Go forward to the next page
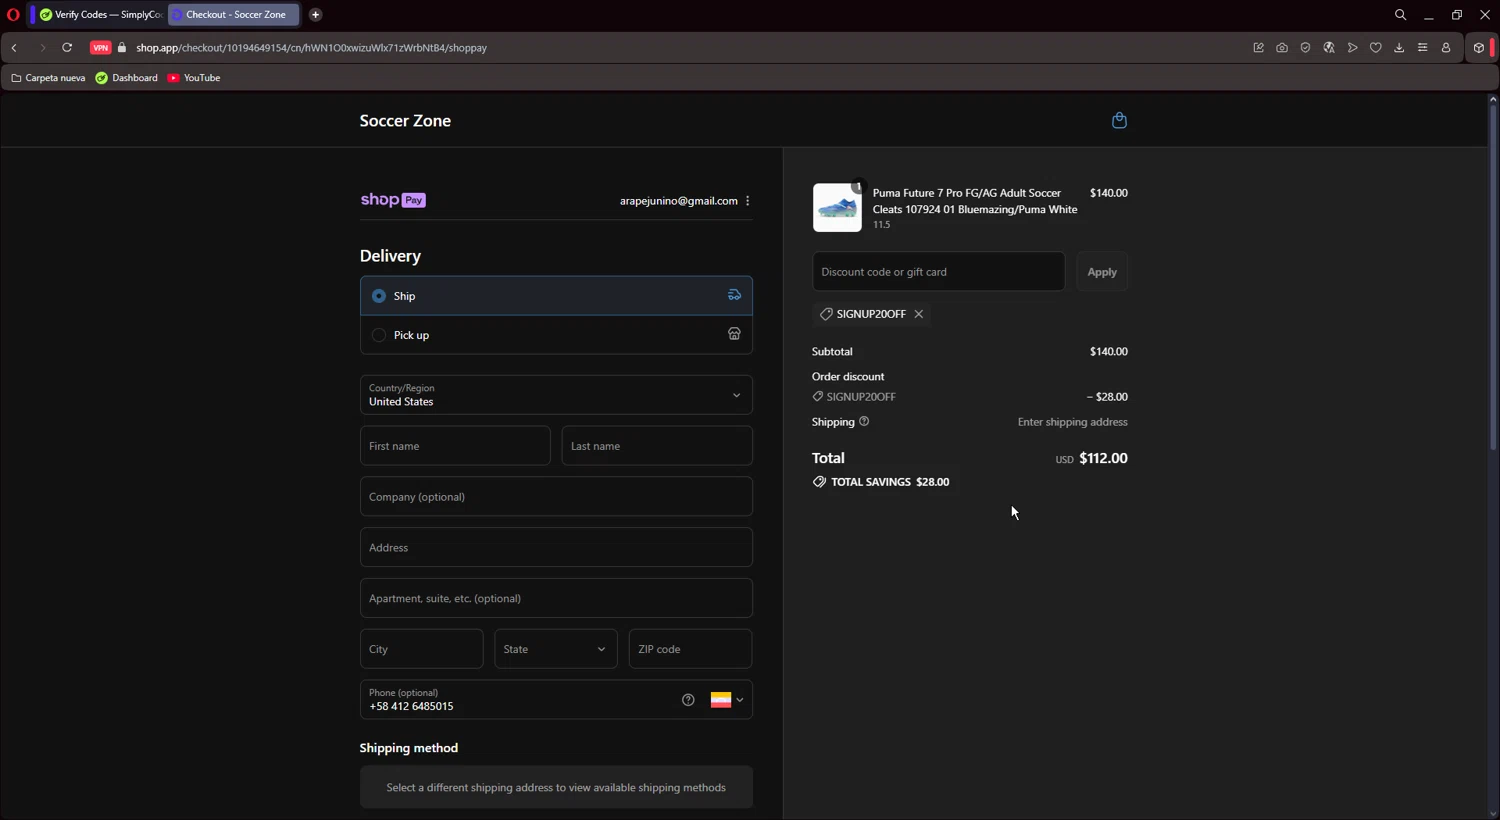The image size is (1500, 820). coord(42,48)
